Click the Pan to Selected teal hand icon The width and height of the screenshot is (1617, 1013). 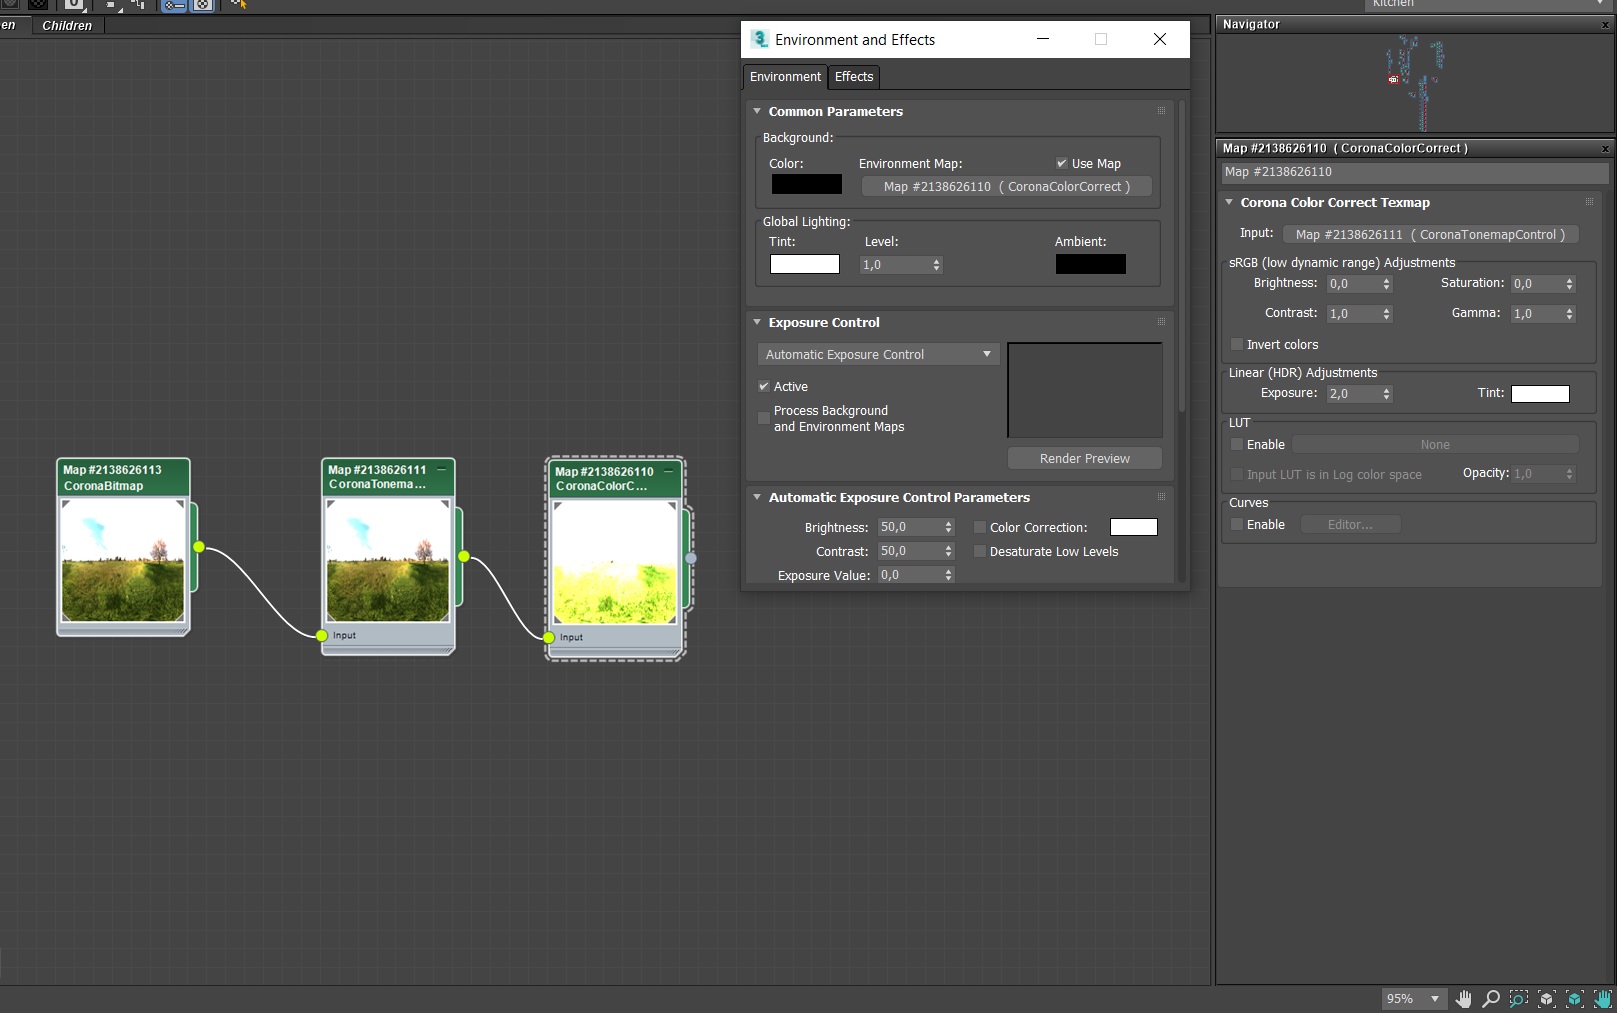coord(1603,998)
